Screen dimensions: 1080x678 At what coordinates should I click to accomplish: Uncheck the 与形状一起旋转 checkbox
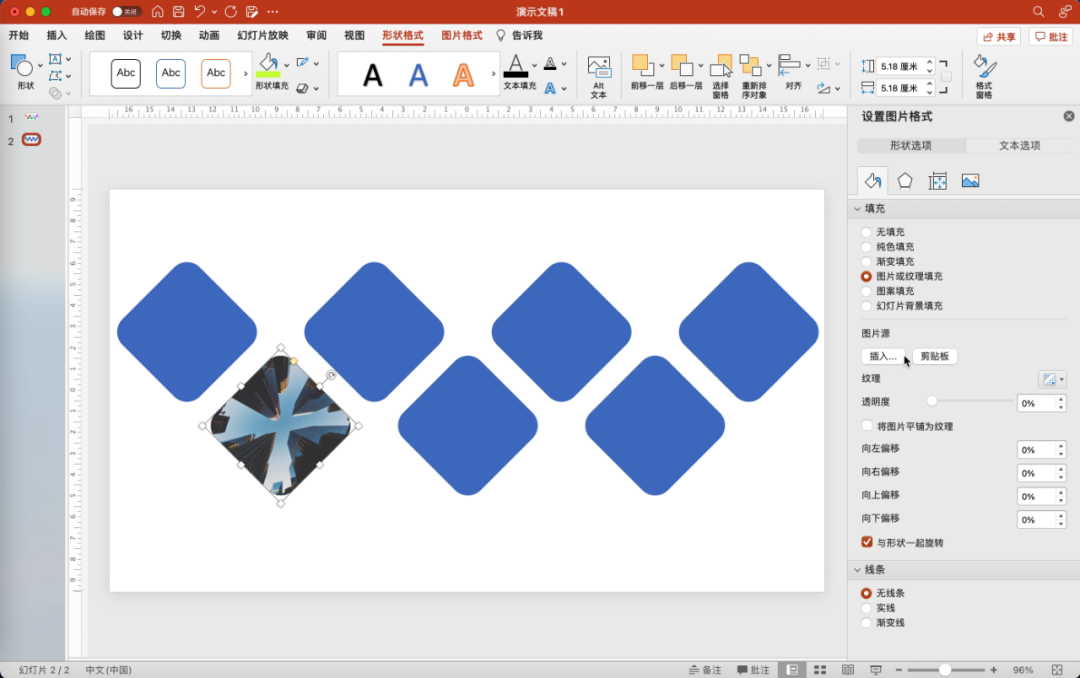pos(867,542)
